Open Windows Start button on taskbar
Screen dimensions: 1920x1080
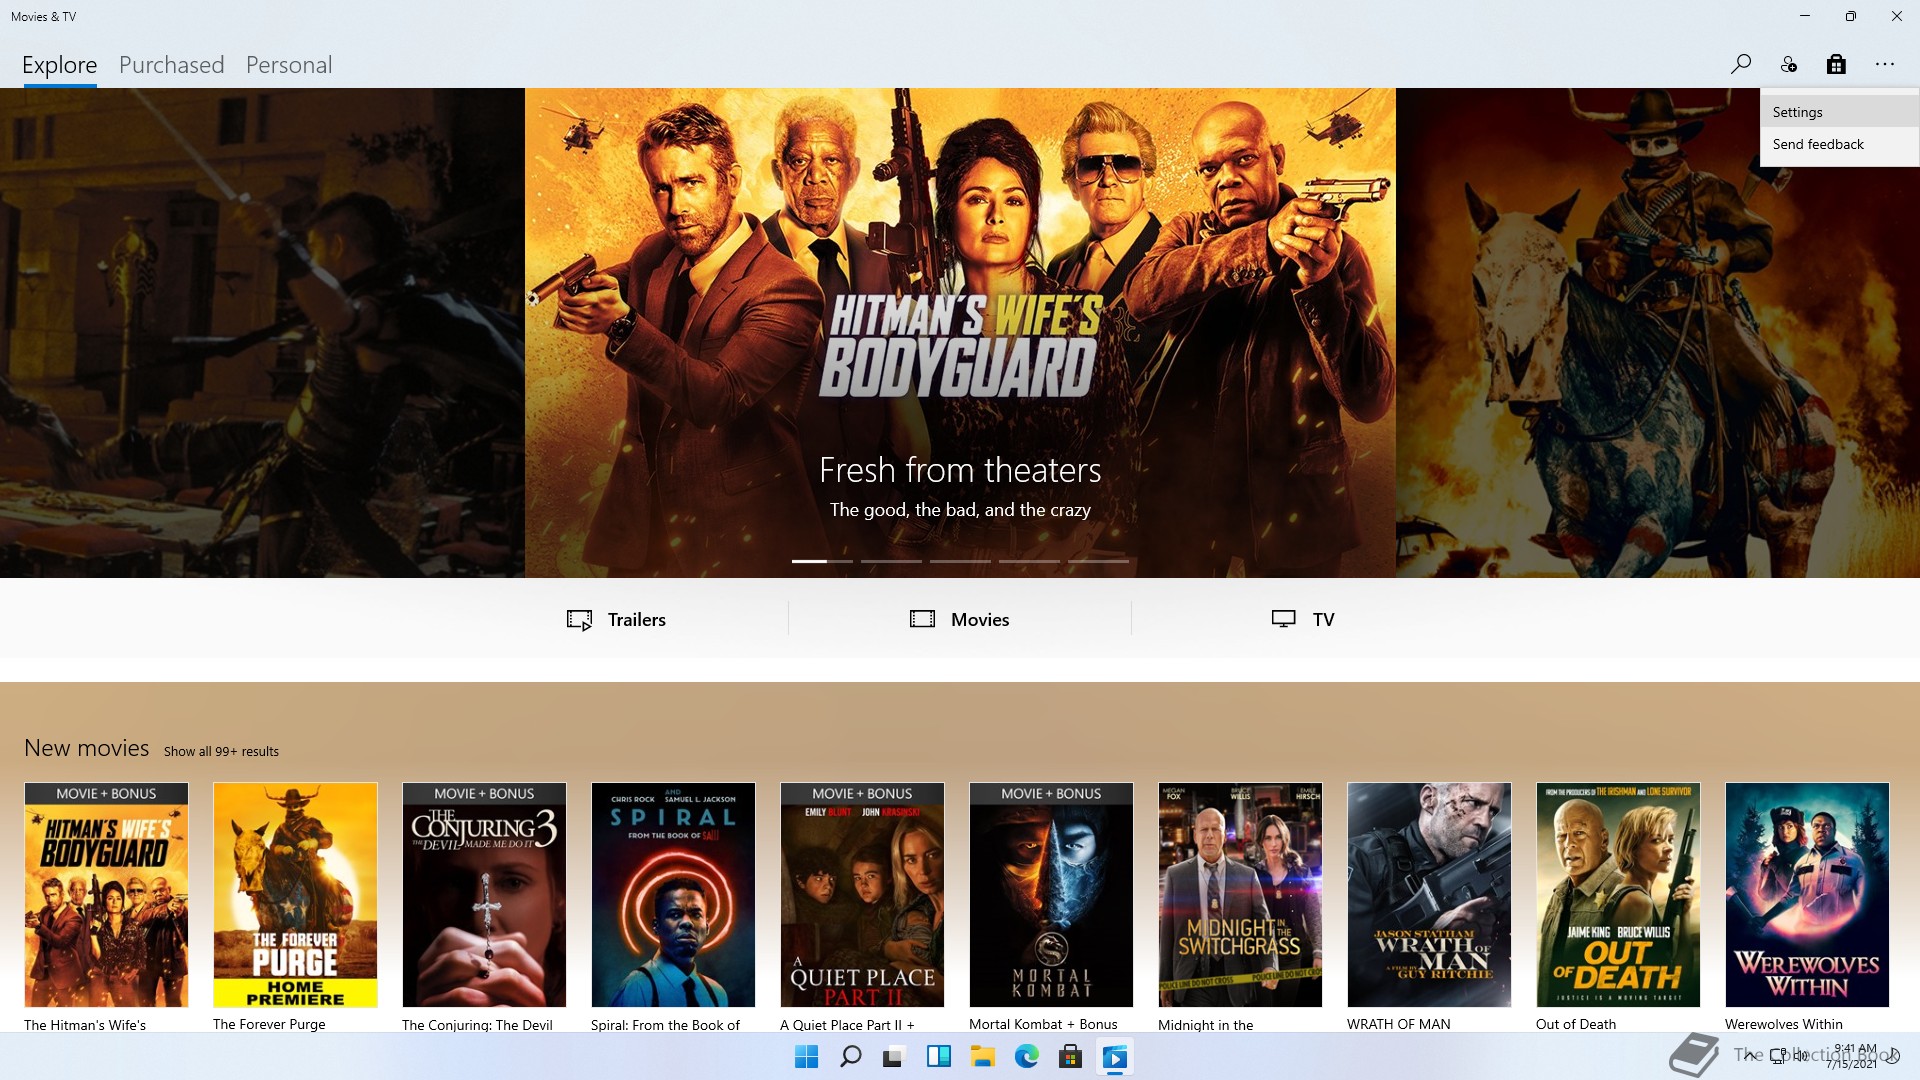pyautogui.click(x=806, y=1057)
